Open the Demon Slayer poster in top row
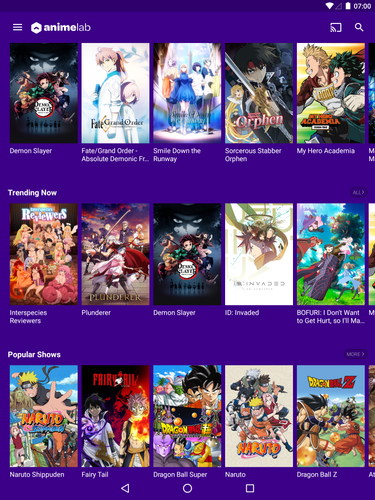The width and height of the screenshot is (375, 500). (x=44, y=93)
